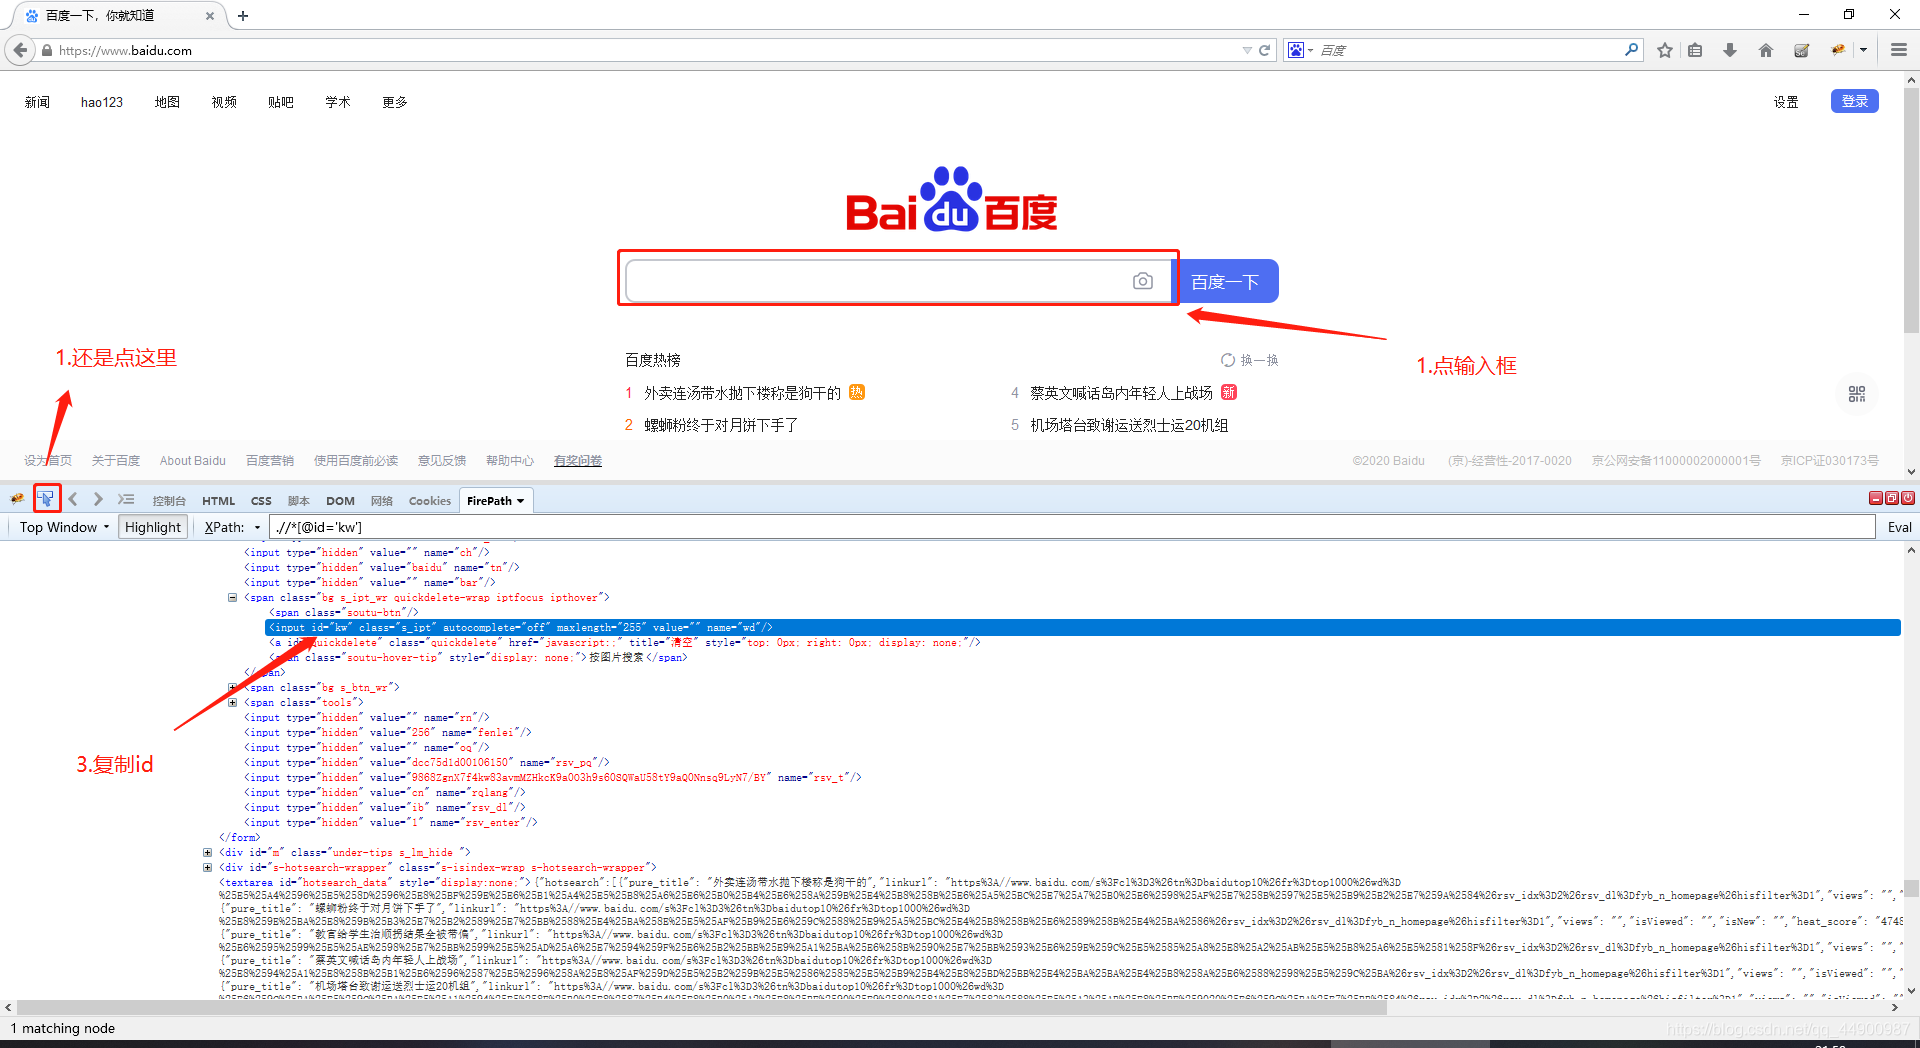
Task: Go to the browser home page
Action: point(1766,50)
